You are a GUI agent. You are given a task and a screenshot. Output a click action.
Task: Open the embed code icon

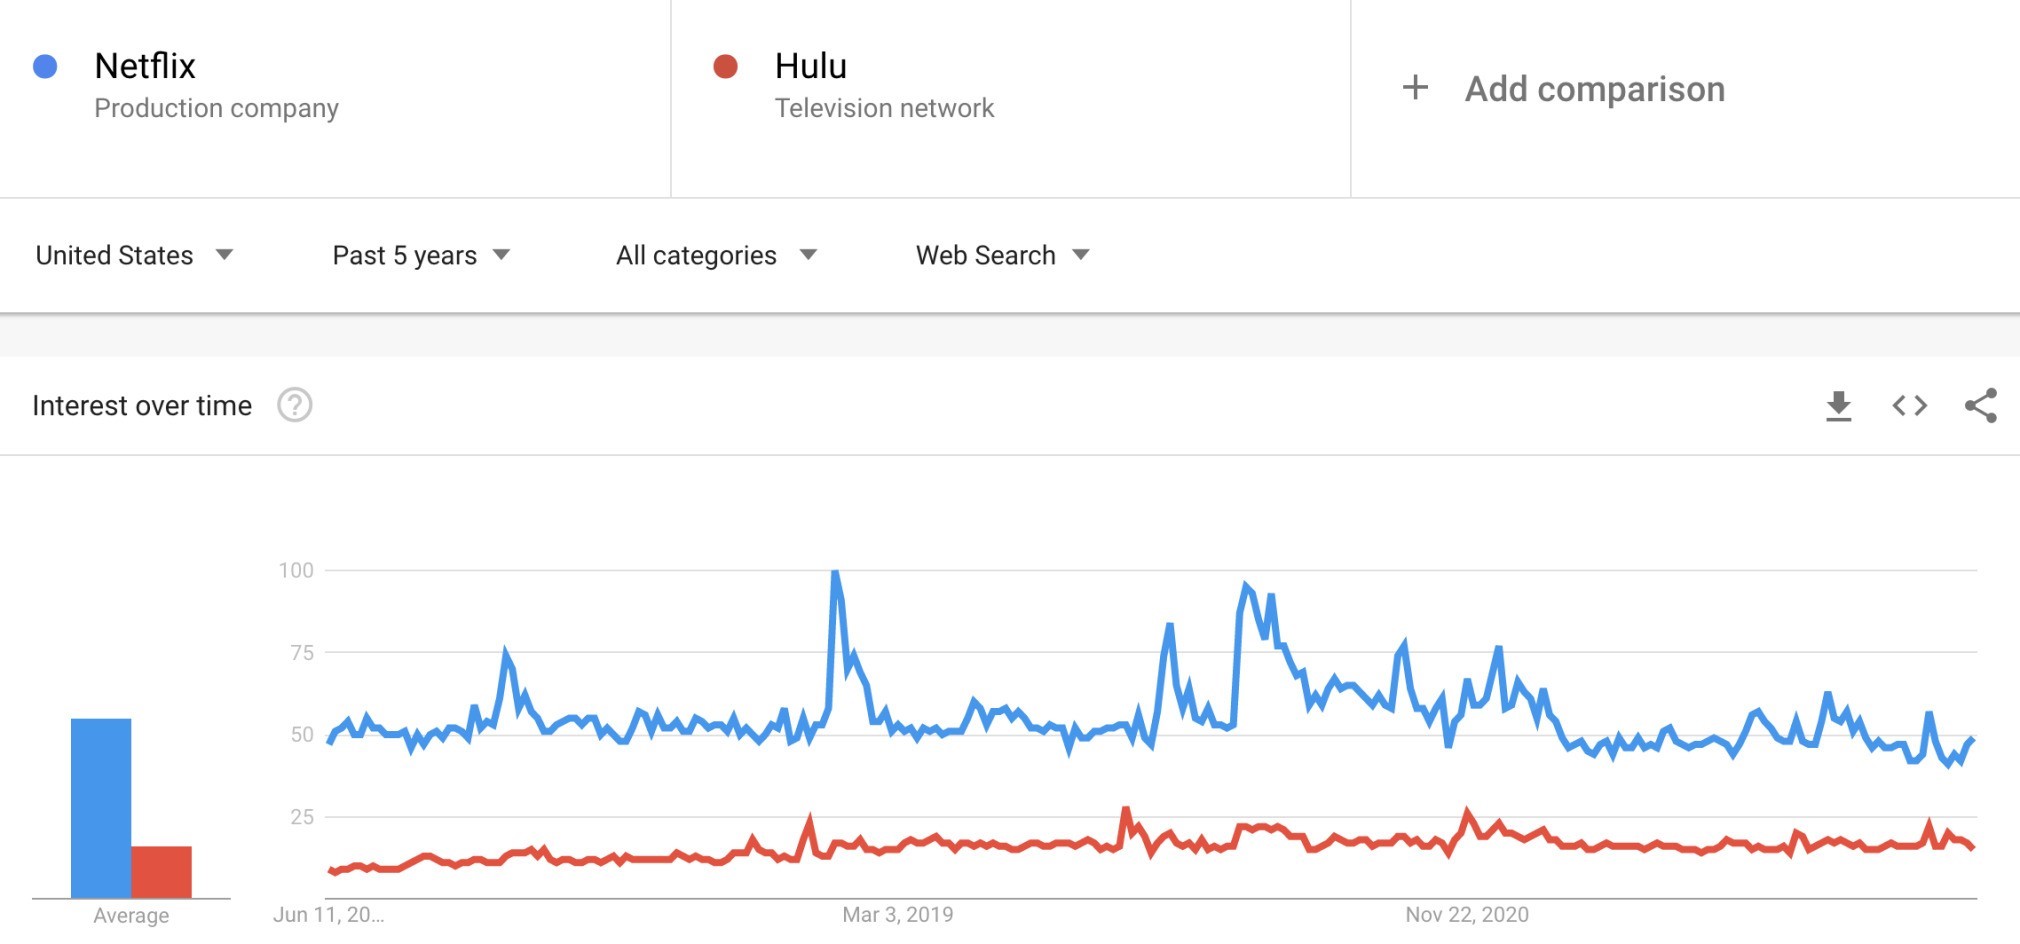click(x=1909, y=405)
